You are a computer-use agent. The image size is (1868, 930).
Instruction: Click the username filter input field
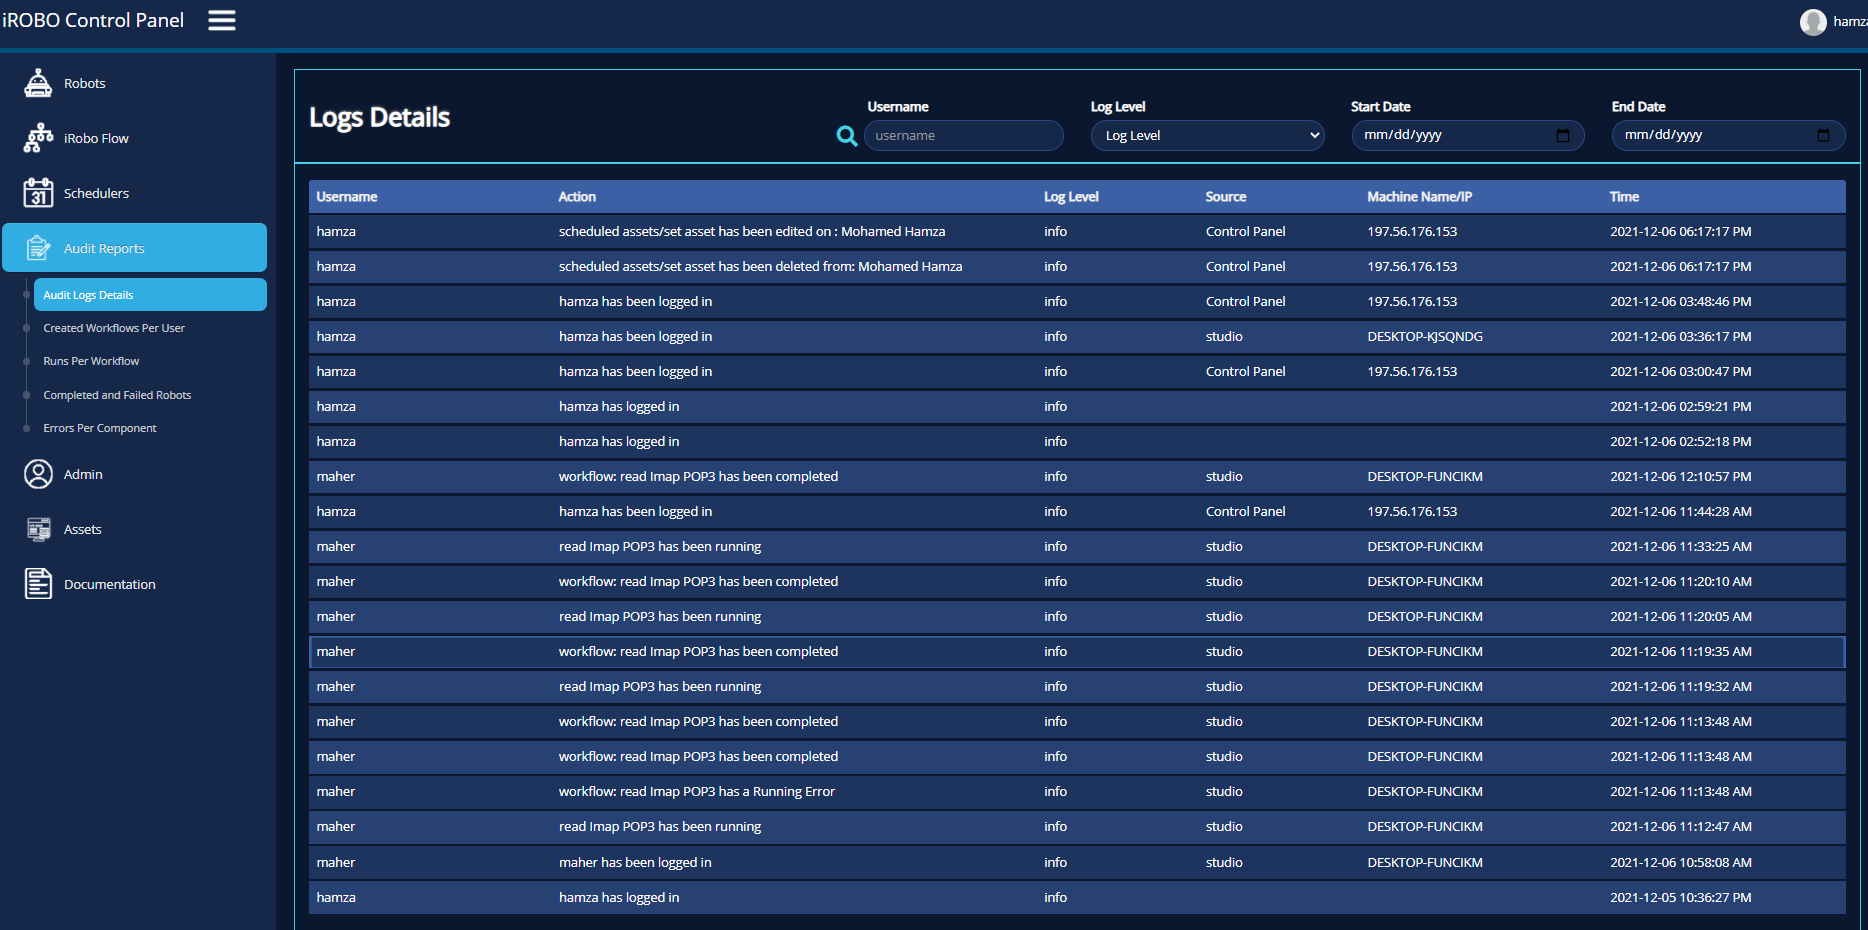click(963, 135)
